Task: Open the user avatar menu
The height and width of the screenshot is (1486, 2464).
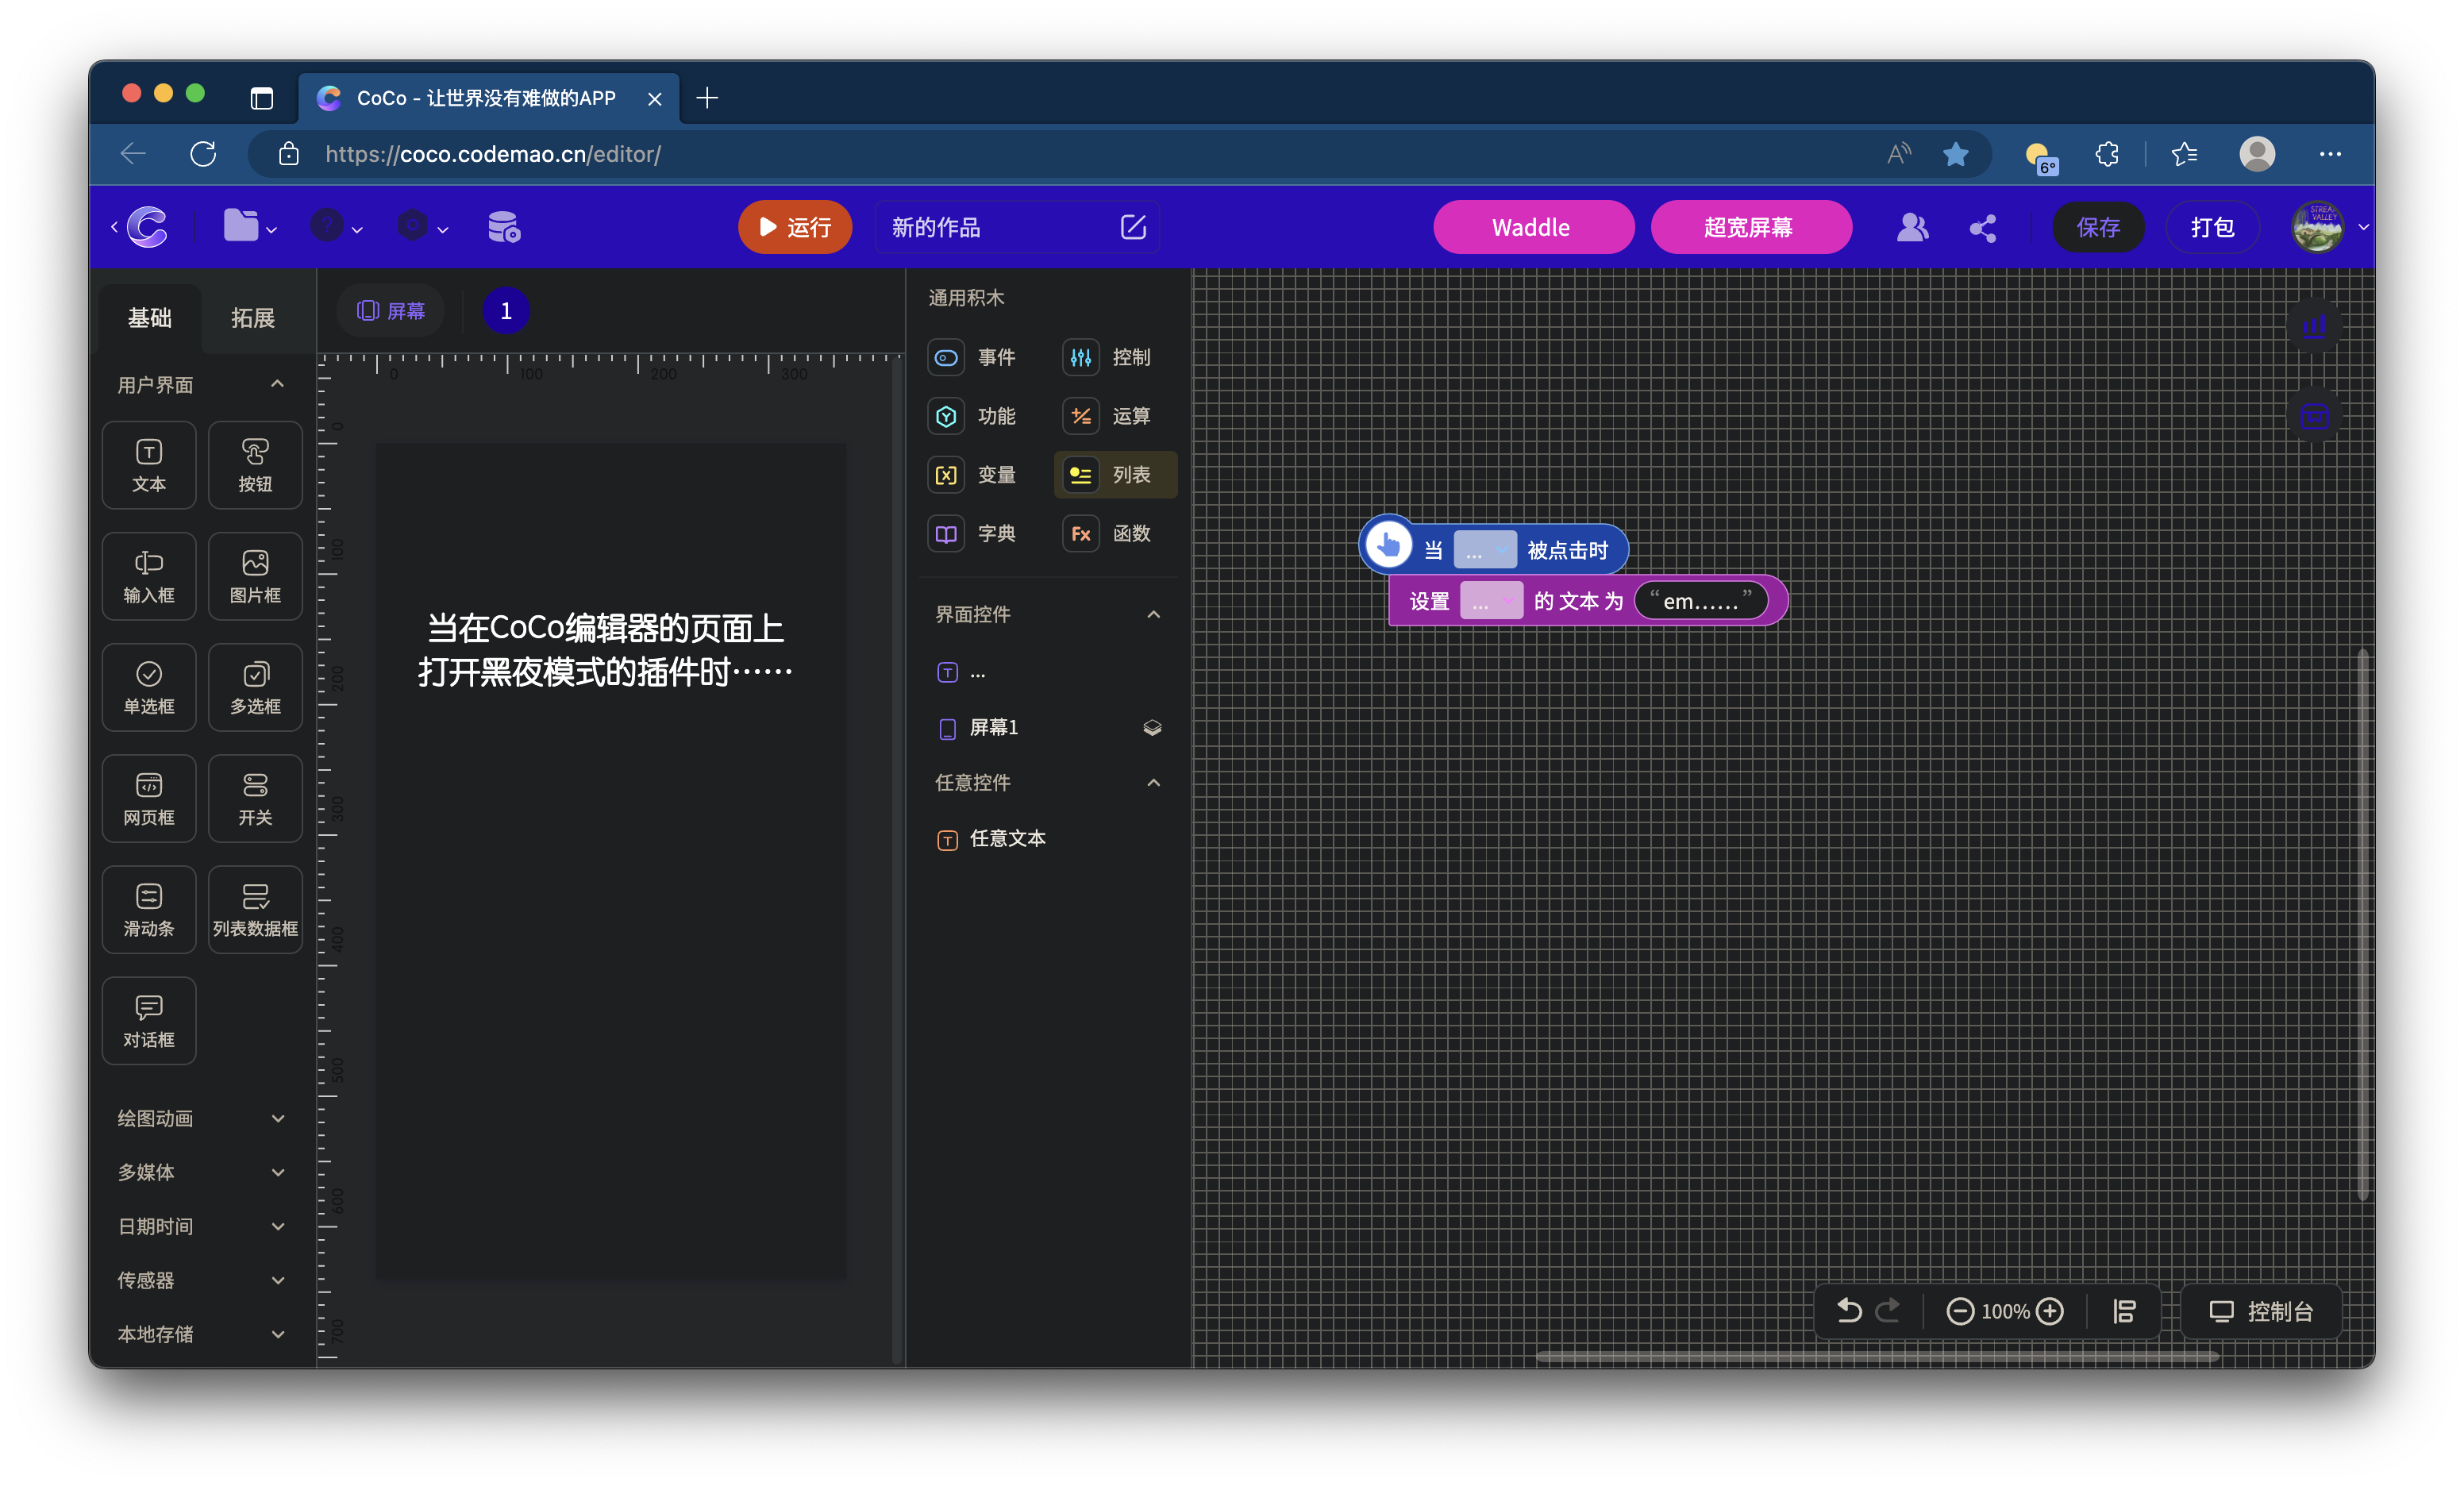Action: [2330, 227]
